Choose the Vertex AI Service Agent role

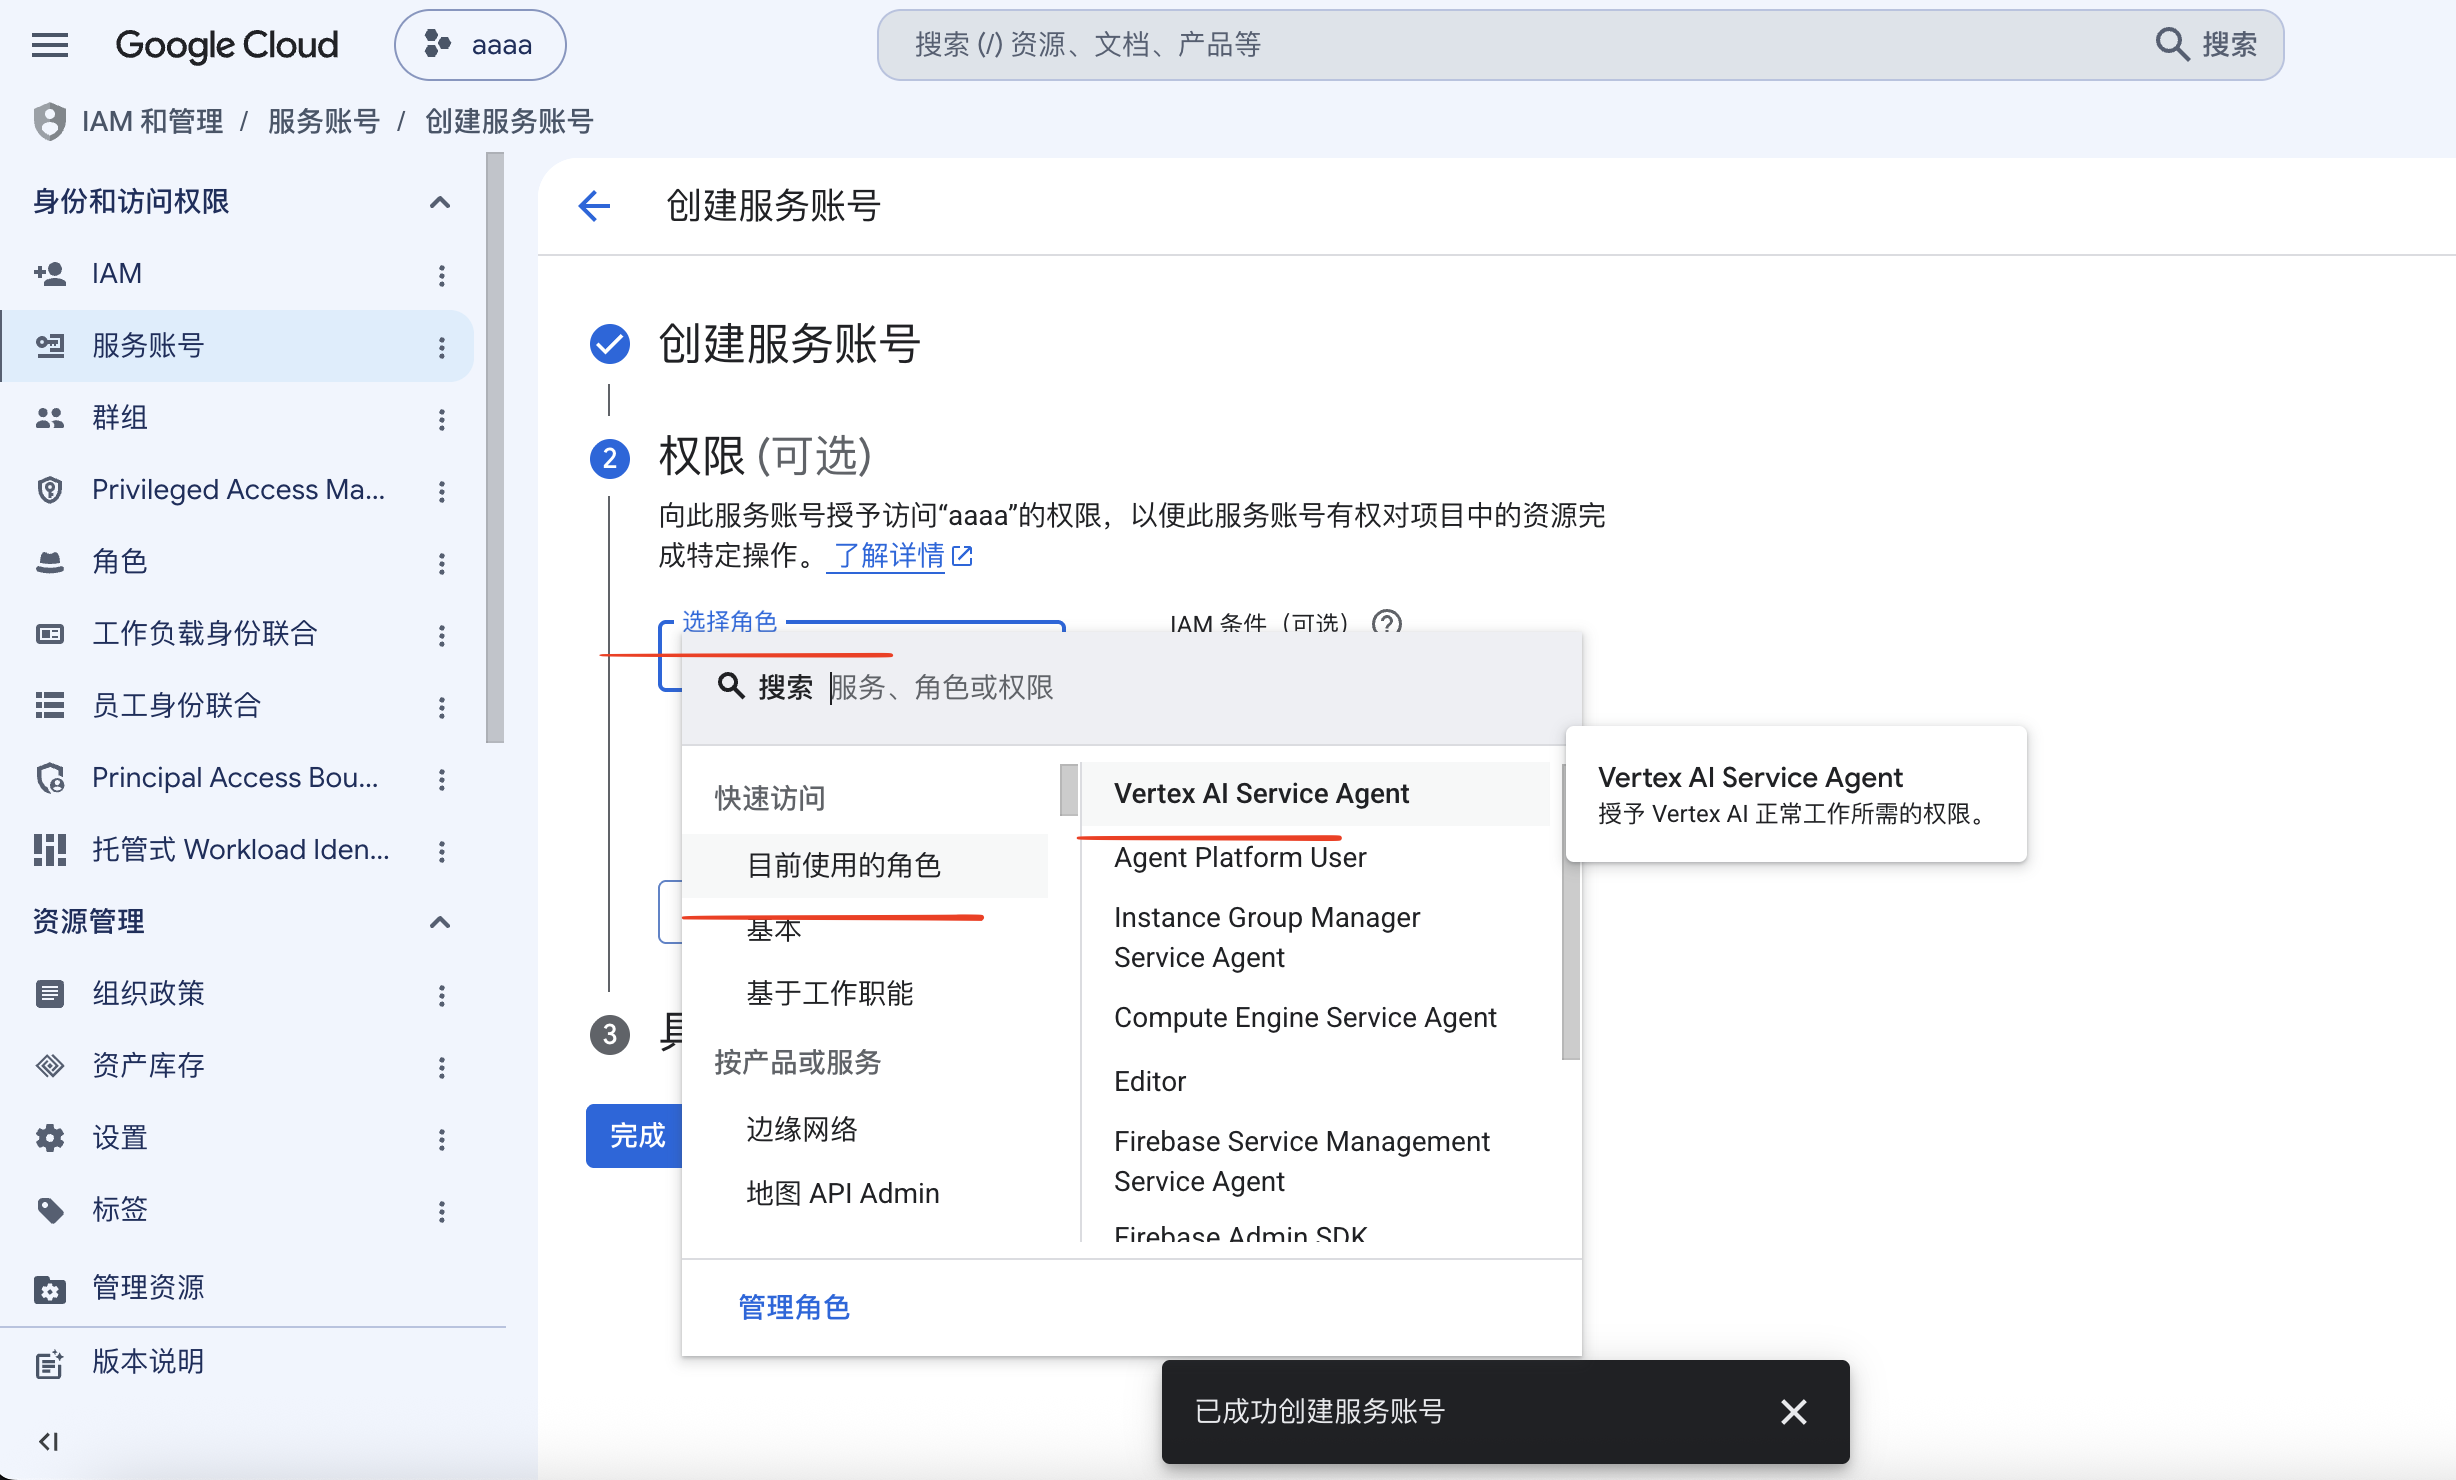tap(1315, 794)
